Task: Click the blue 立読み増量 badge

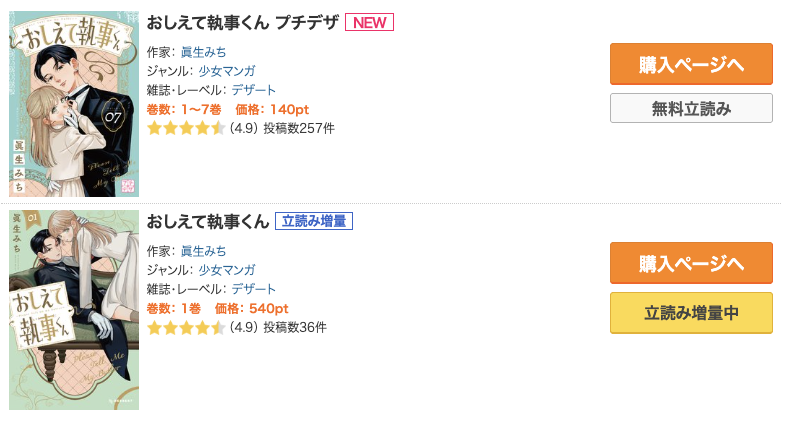Action: coord(315,221)
